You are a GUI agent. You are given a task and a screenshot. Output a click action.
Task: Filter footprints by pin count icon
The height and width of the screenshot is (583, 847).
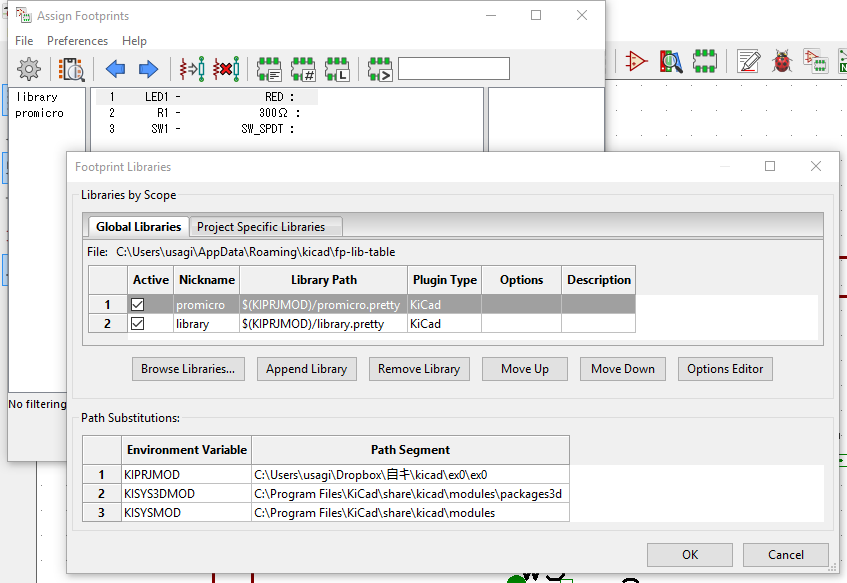pos(303,69)
